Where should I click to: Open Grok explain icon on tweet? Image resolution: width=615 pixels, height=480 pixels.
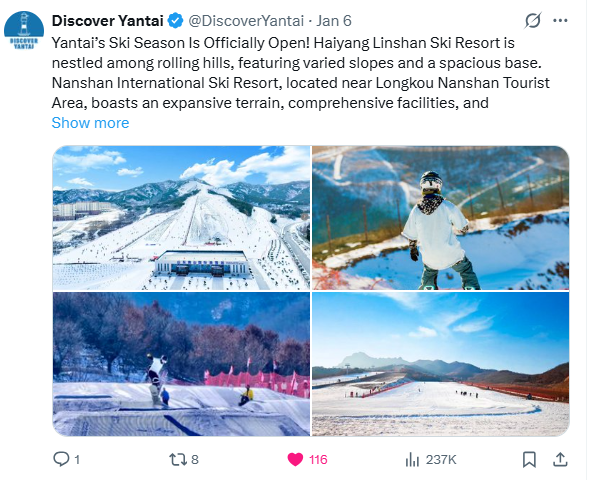533,20
